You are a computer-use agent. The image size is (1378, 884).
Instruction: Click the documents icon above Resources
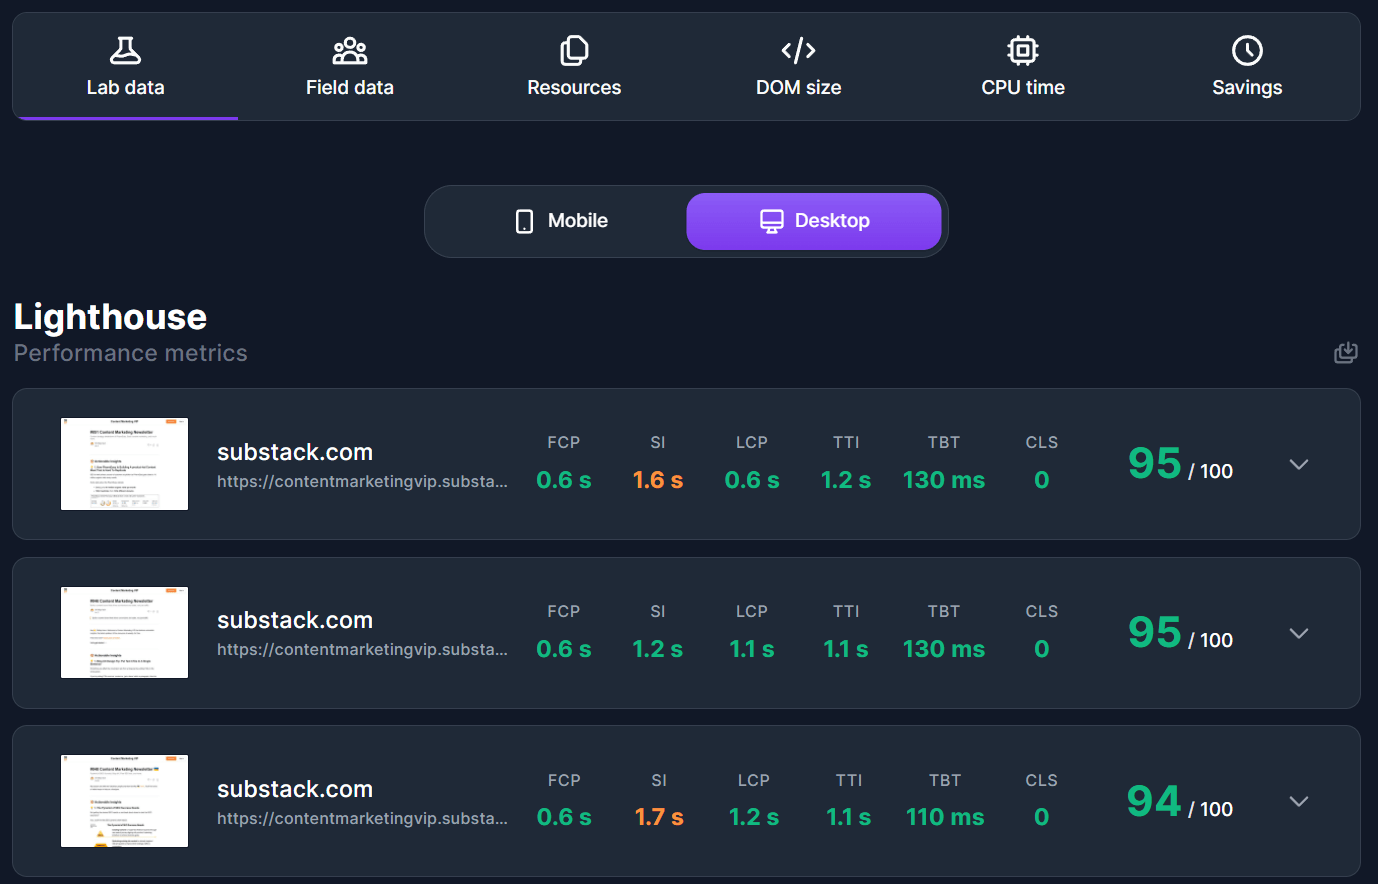pyautogui.click(x=574, y=50)
